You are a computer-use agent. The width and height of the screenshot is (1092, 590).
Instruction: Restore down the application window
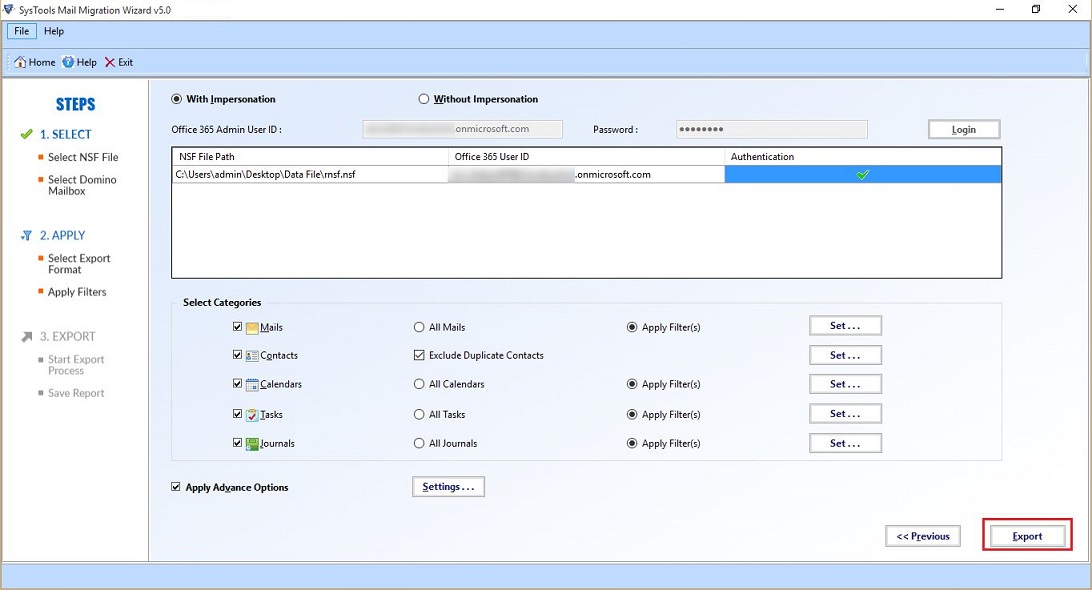[x=1036, y=9]
